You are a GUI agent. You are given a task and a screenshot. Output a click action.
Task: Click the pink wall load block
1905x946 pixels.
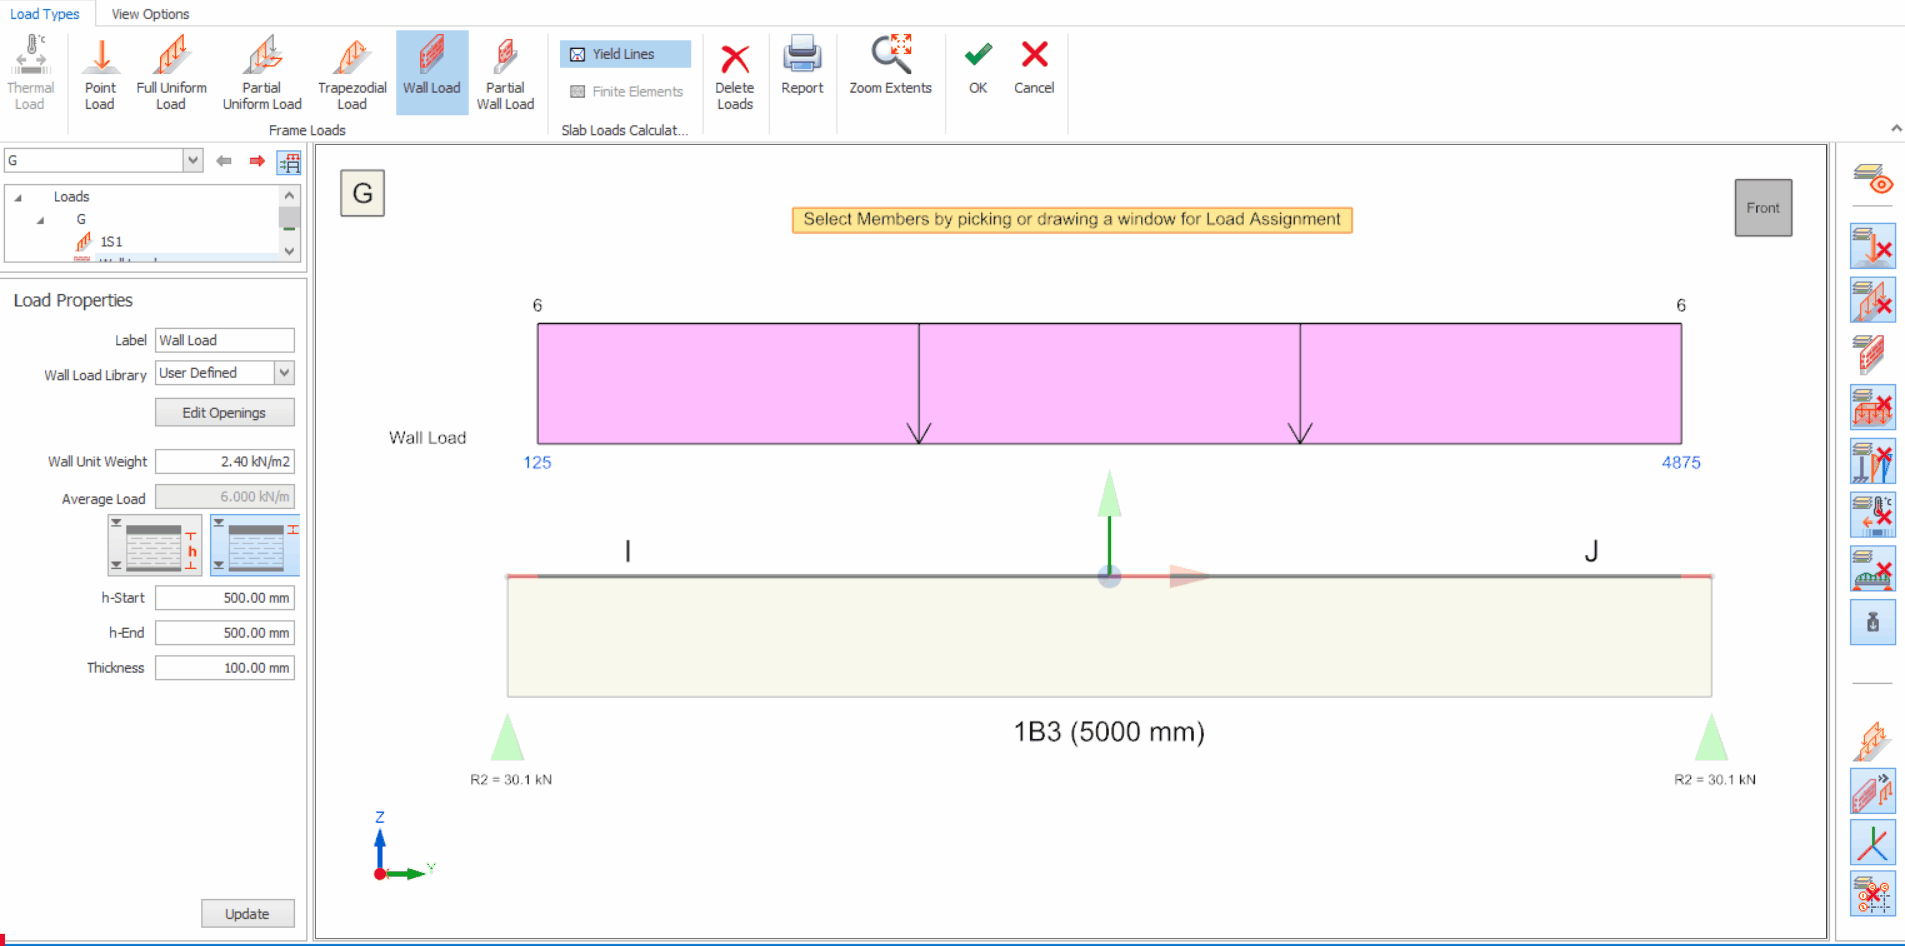(x=1108, y=383)
